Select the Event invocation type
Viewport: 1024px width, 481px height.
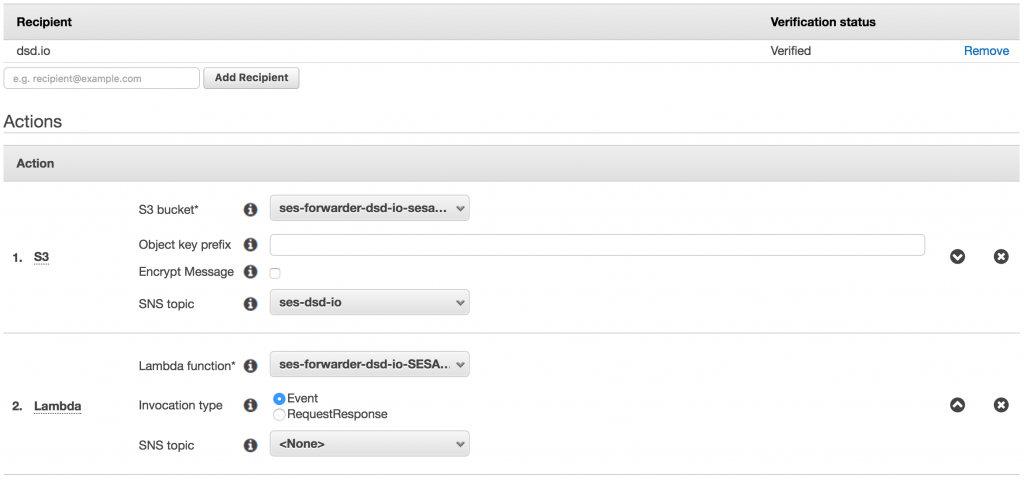click(279, 398)
